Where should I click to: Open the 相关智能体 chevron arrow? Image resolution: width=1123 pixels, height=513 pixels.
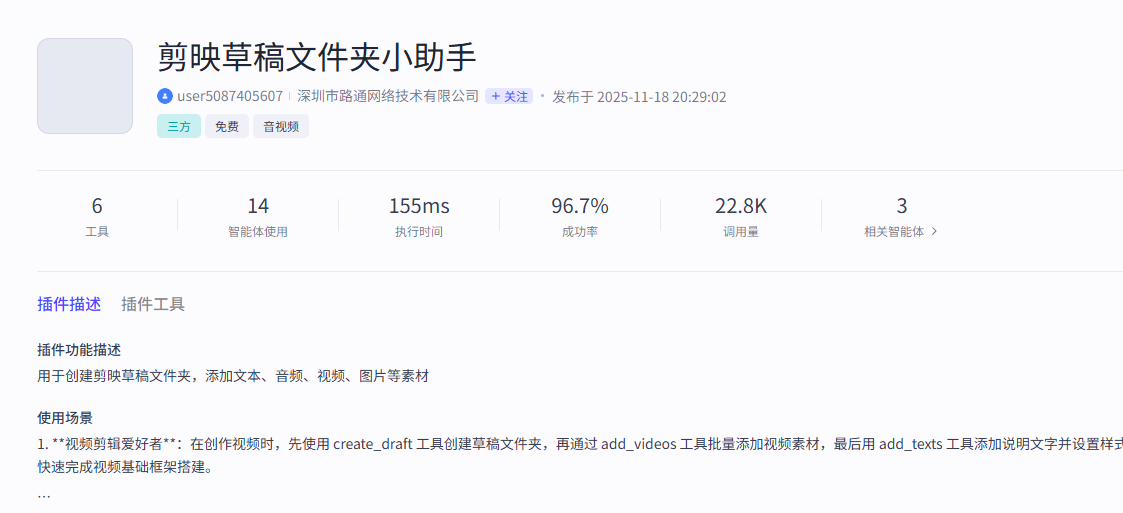(934, 231)
